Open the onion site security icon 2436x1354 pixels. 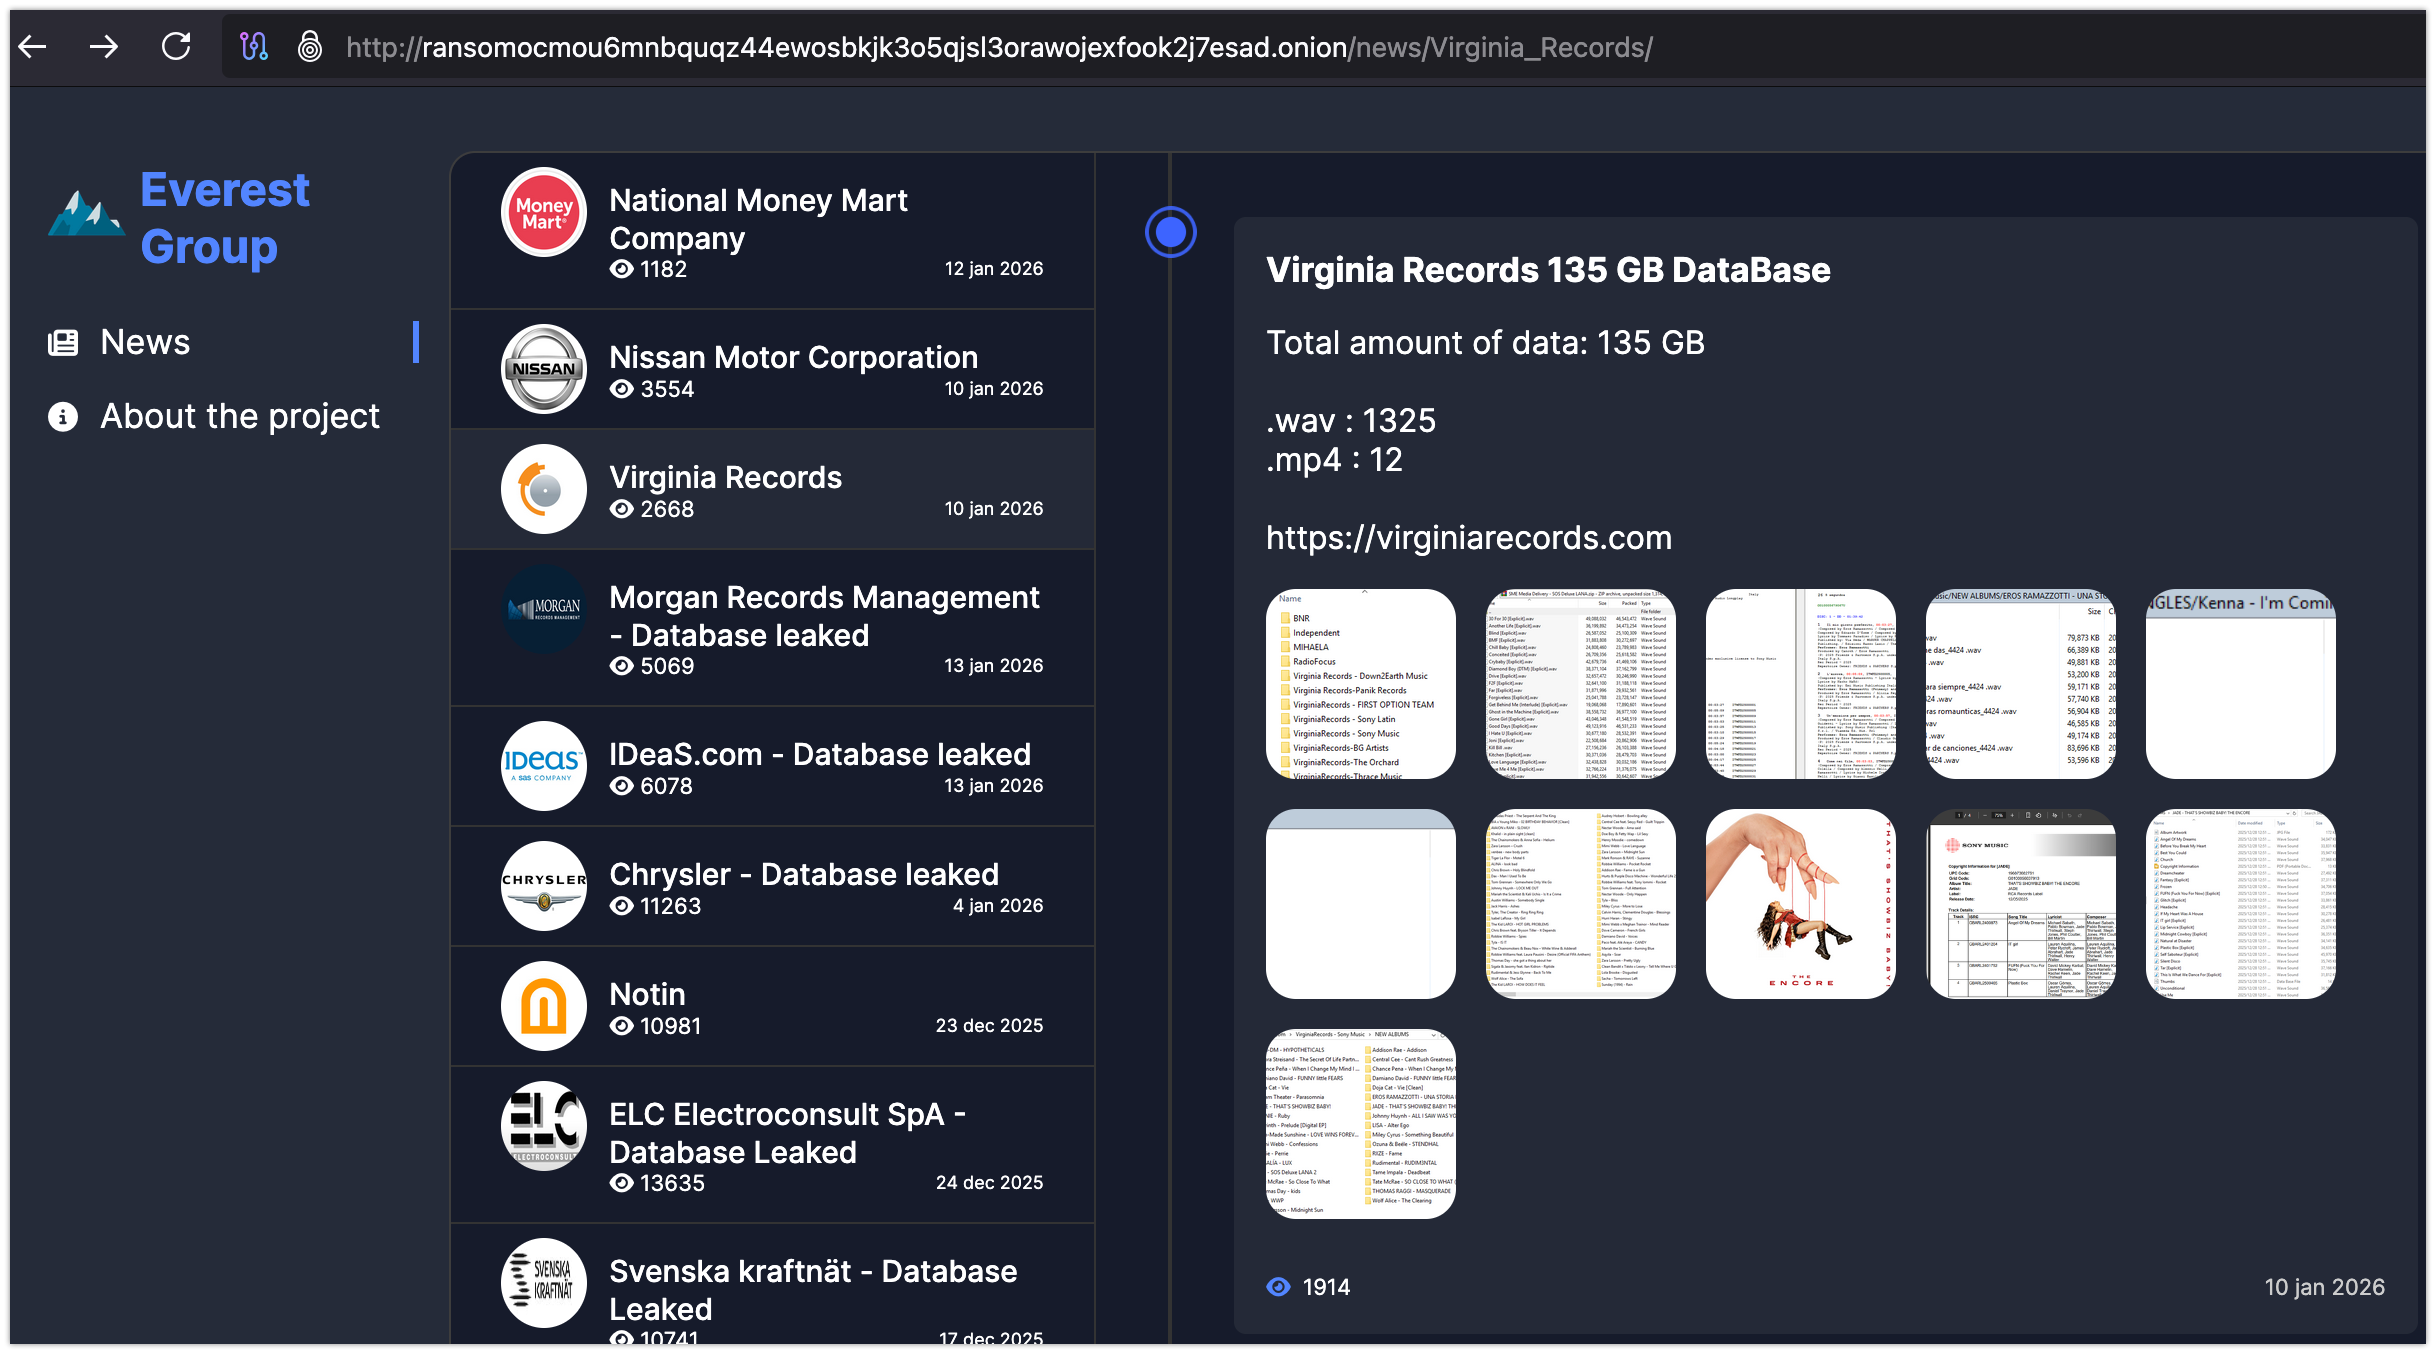310,46
